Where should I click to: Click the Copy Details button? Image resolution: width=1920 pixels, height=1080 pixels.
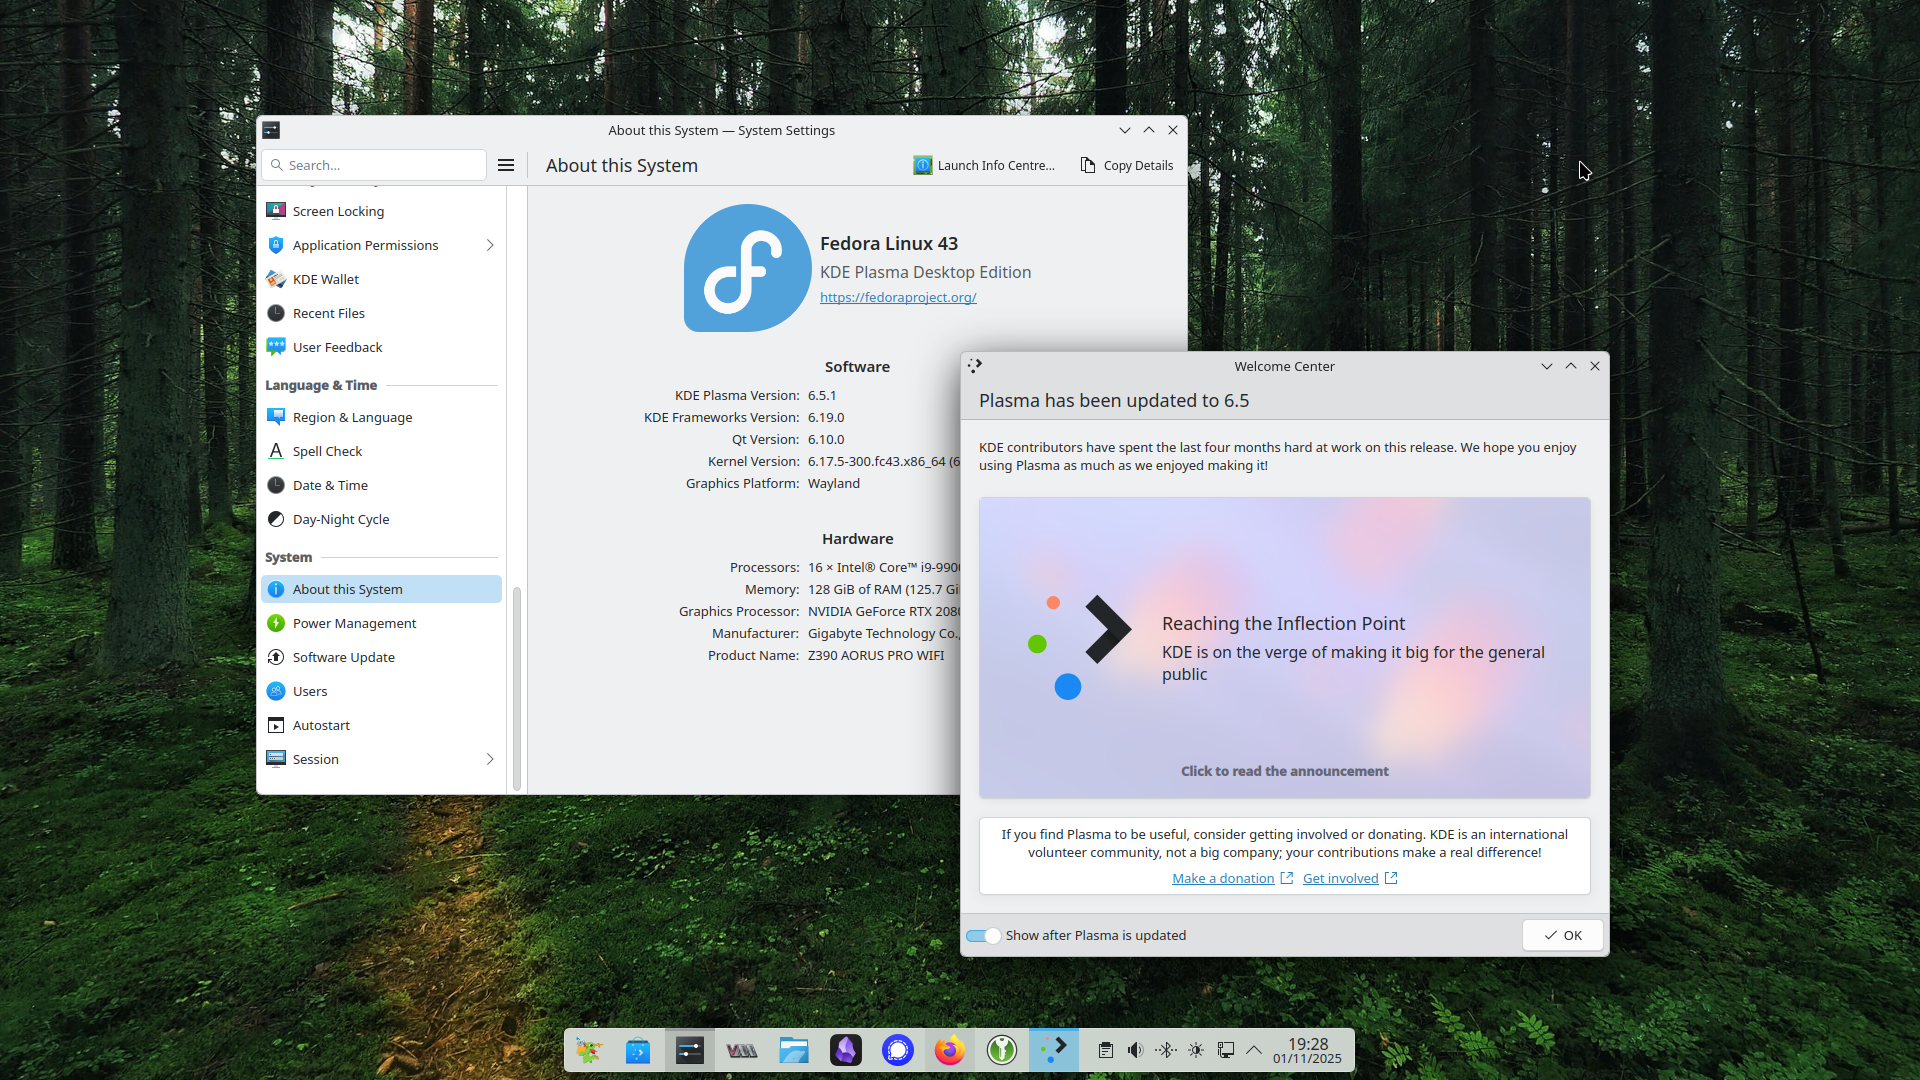click(1126, 165)
